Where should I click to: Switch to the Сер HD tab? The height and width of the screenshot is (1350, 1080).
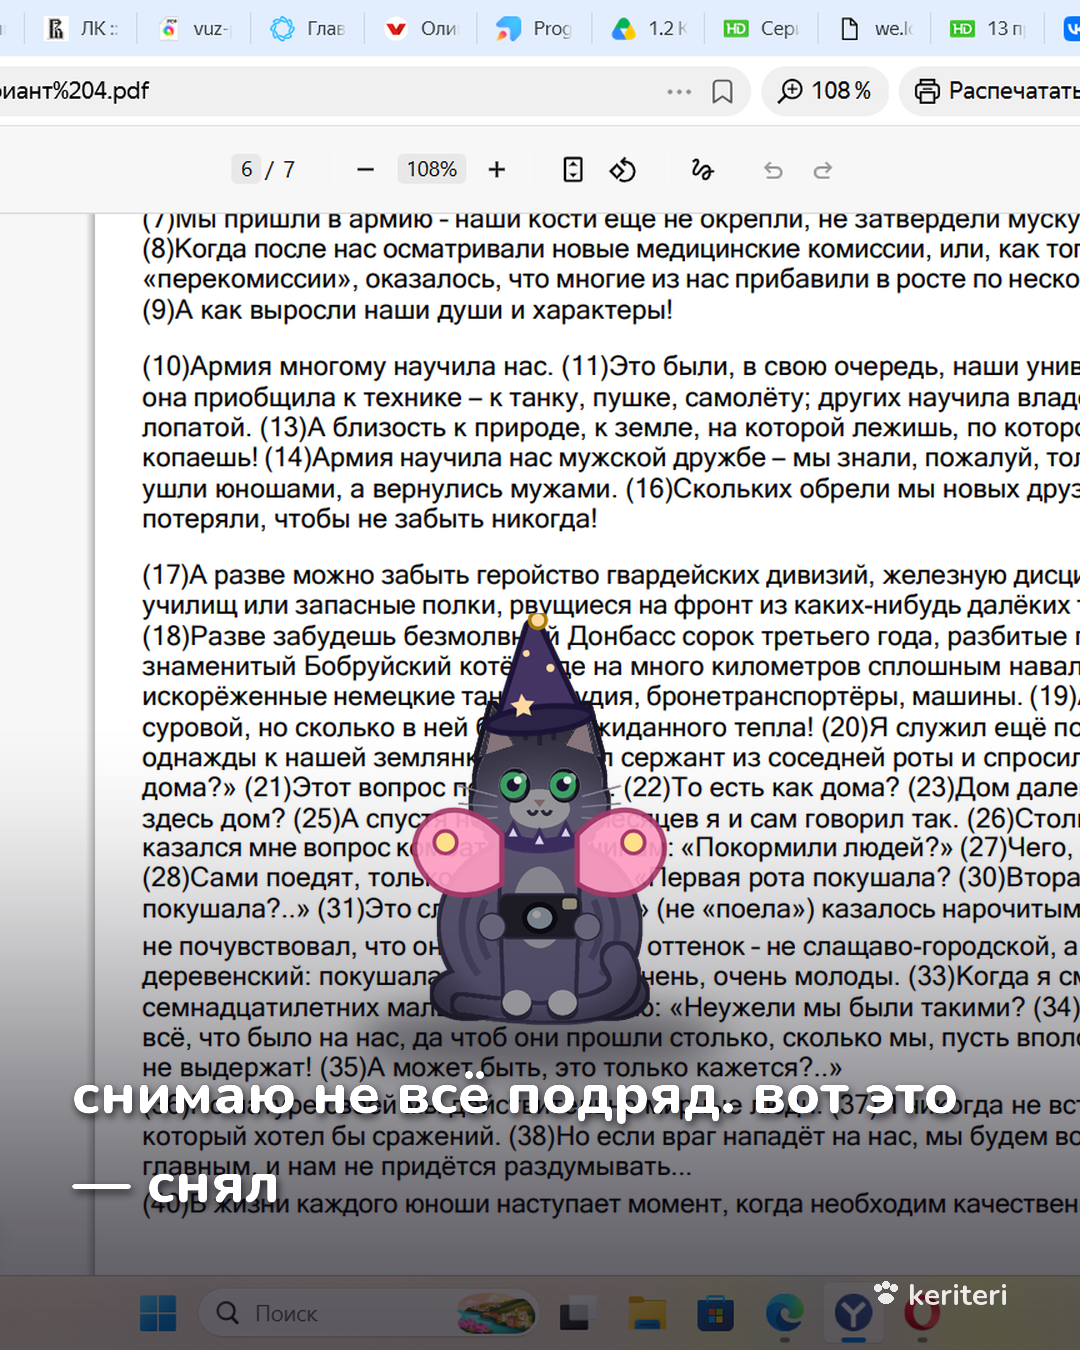[762, 29]
